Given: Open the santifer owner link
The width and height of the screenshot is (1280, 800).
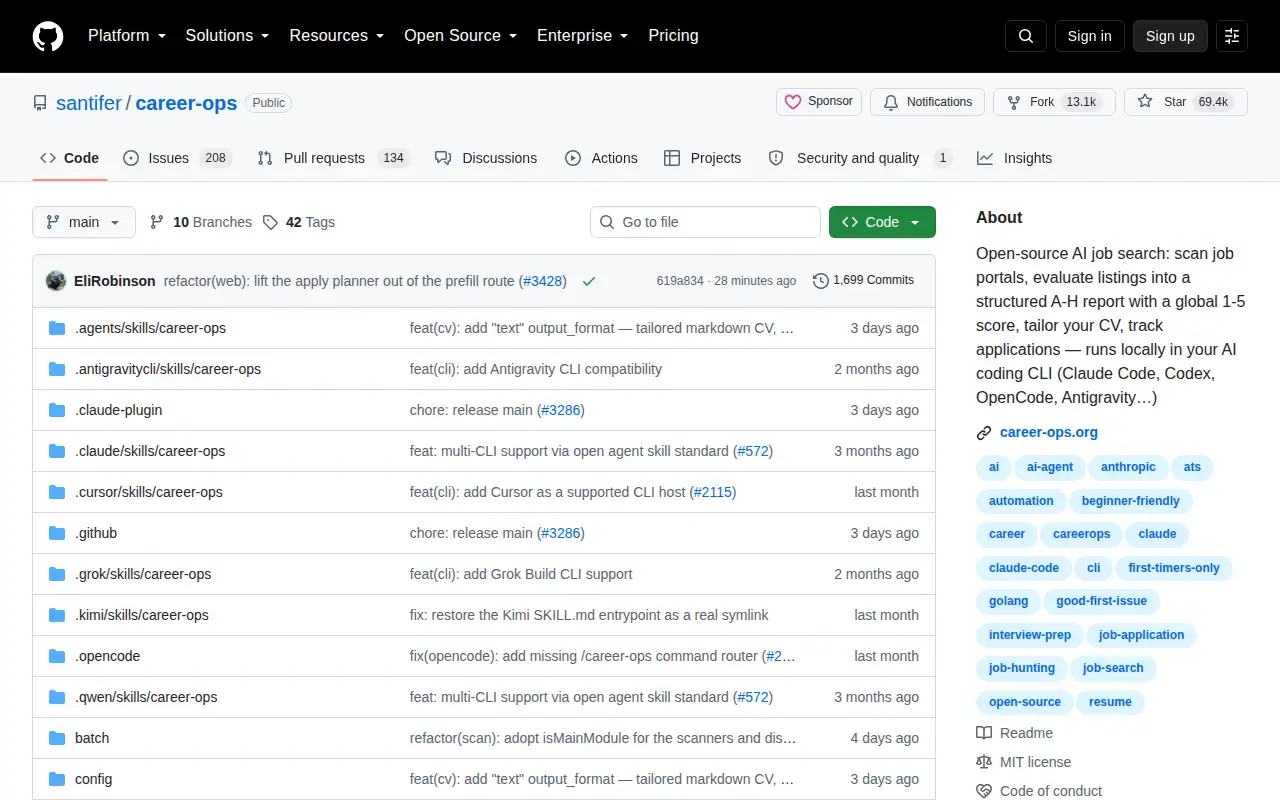Looking at the screenshot, I should 89,103.
